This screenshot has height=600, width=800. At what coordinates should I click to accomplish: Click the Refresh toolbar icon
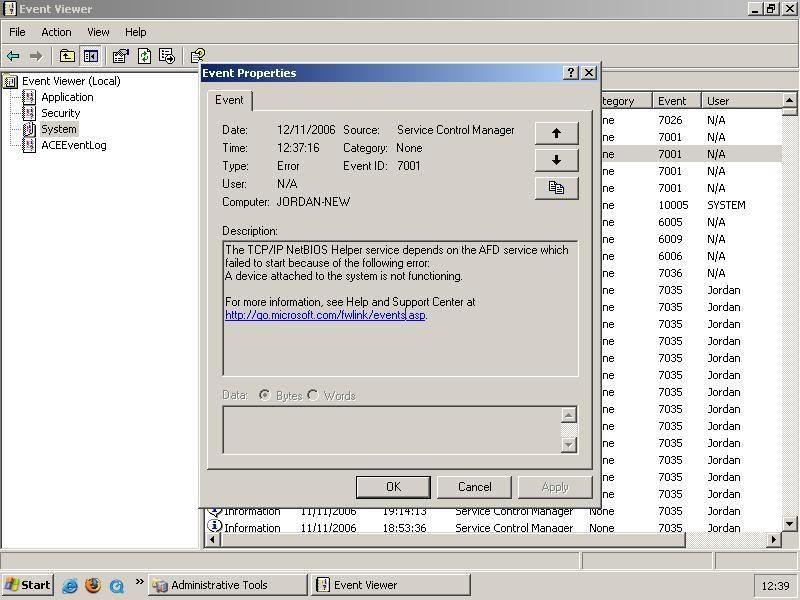[144, 56]
